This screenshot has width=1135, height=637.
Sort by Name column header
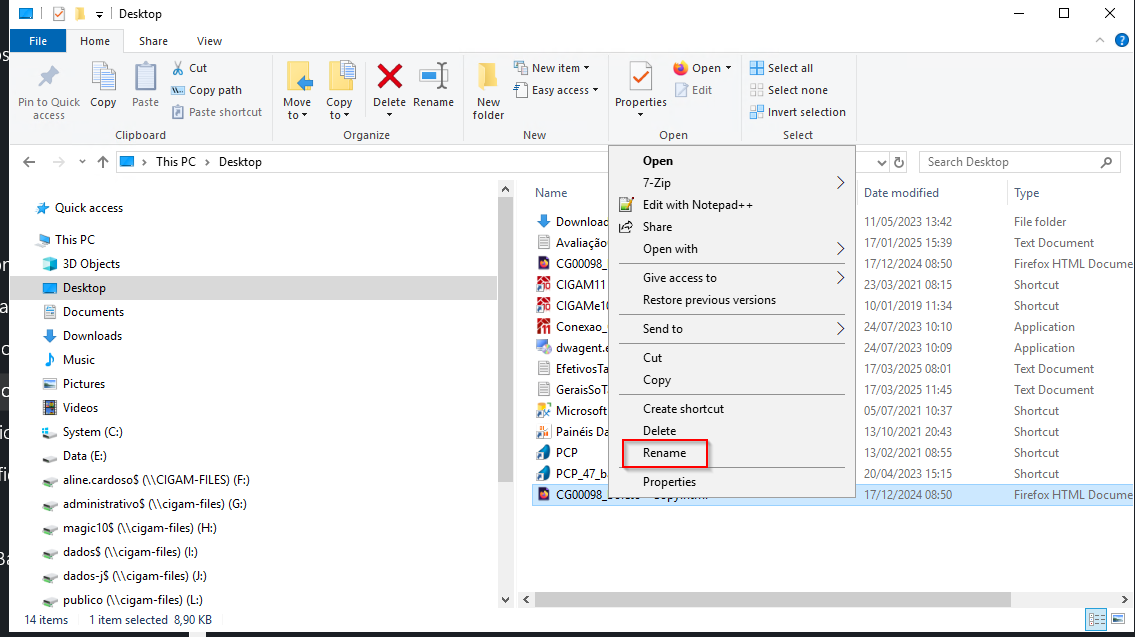(x=551, y=193)
